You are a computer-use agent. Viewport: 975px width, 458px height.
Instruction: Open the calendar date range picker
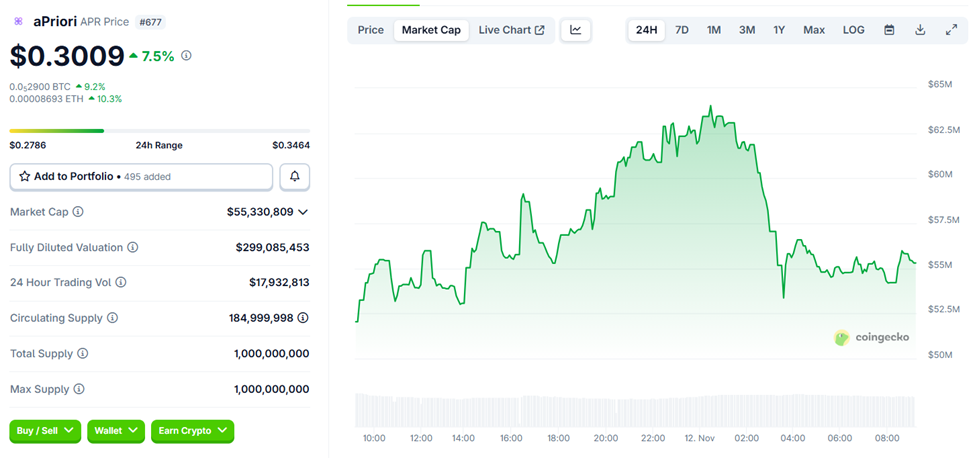click(889, 30)
